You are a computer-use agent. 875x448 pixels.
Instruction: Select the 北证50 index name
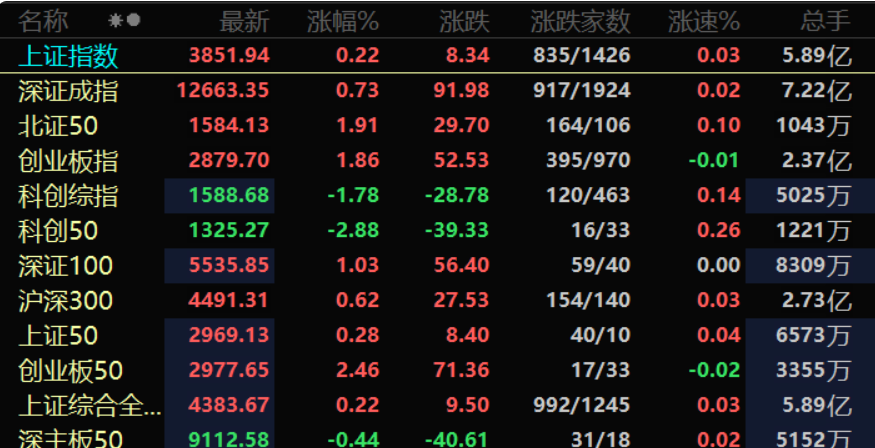(58, 126)
